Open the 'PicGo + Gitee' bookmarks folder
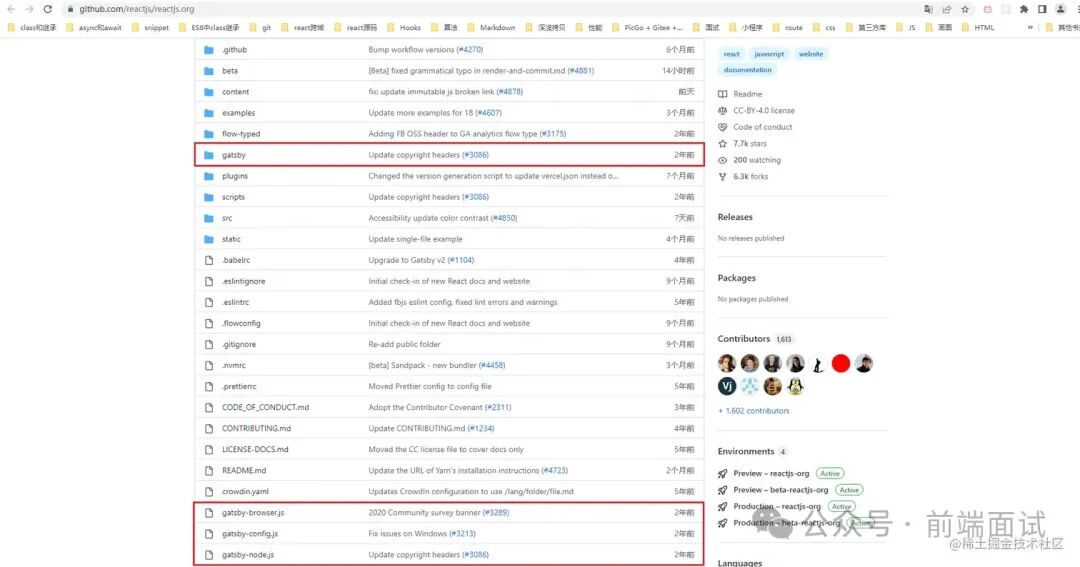 pyautogui.click(x=647, y=28)
